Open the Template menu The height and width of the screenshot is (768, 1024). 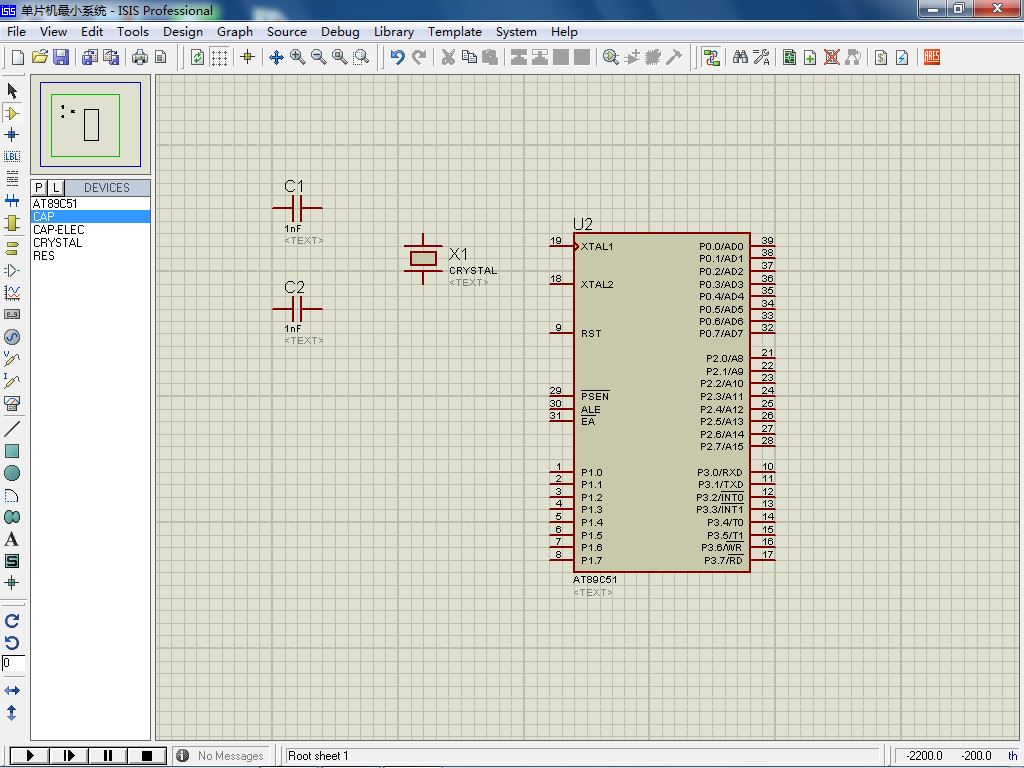click(x=455, y=31)
